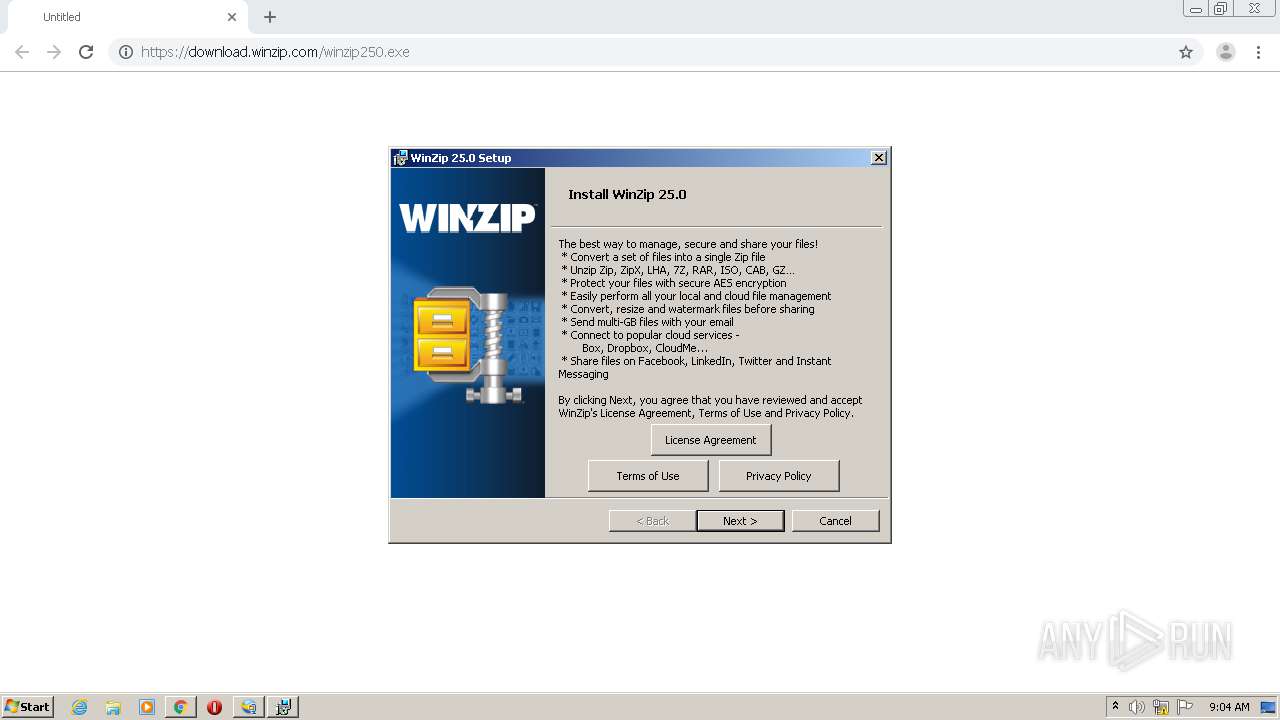Open the volume speaker tray icon
This screenshot has width=1280, height=720.
(x=1137, y=707)
